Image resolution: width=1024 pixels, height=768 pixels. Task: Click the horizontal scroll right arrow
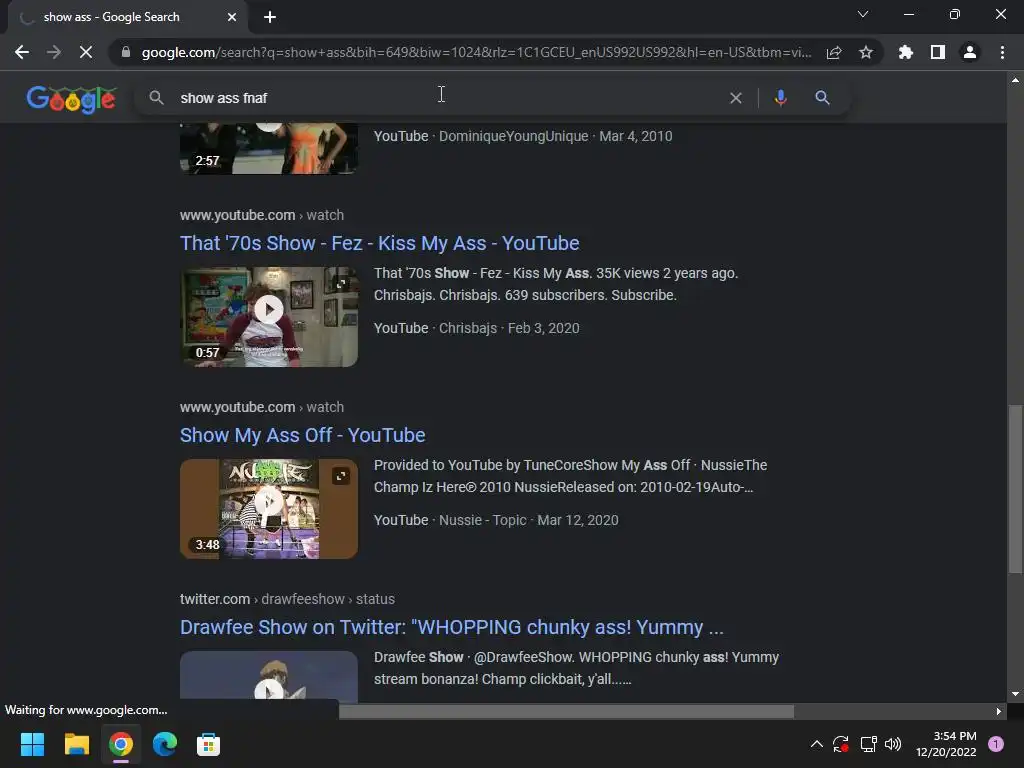(x=999, y=711)
